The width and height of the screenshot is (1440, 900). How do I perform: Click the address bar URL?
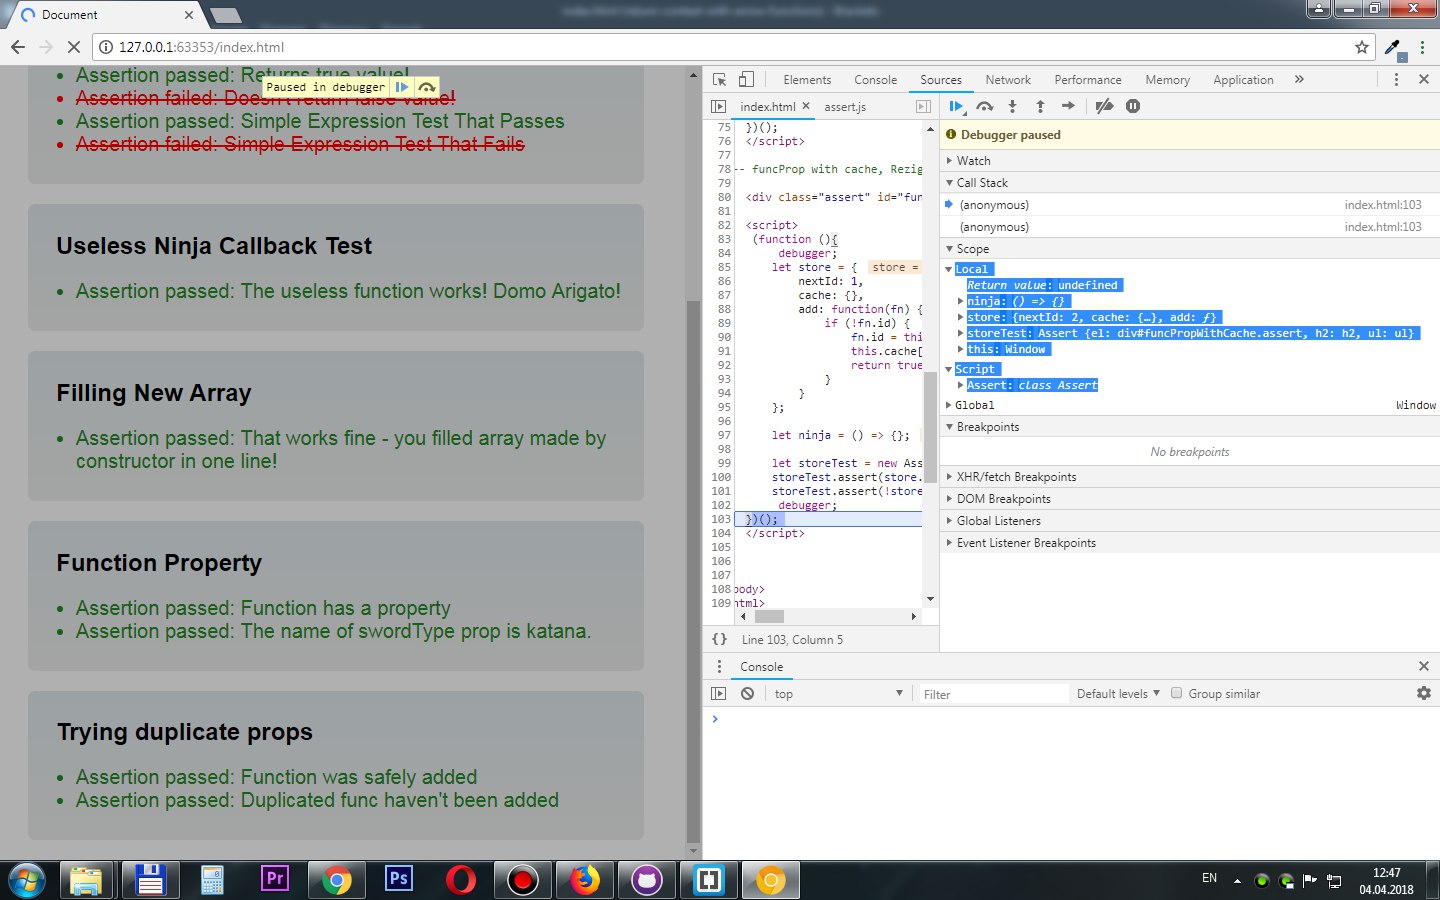click(201, 47)
